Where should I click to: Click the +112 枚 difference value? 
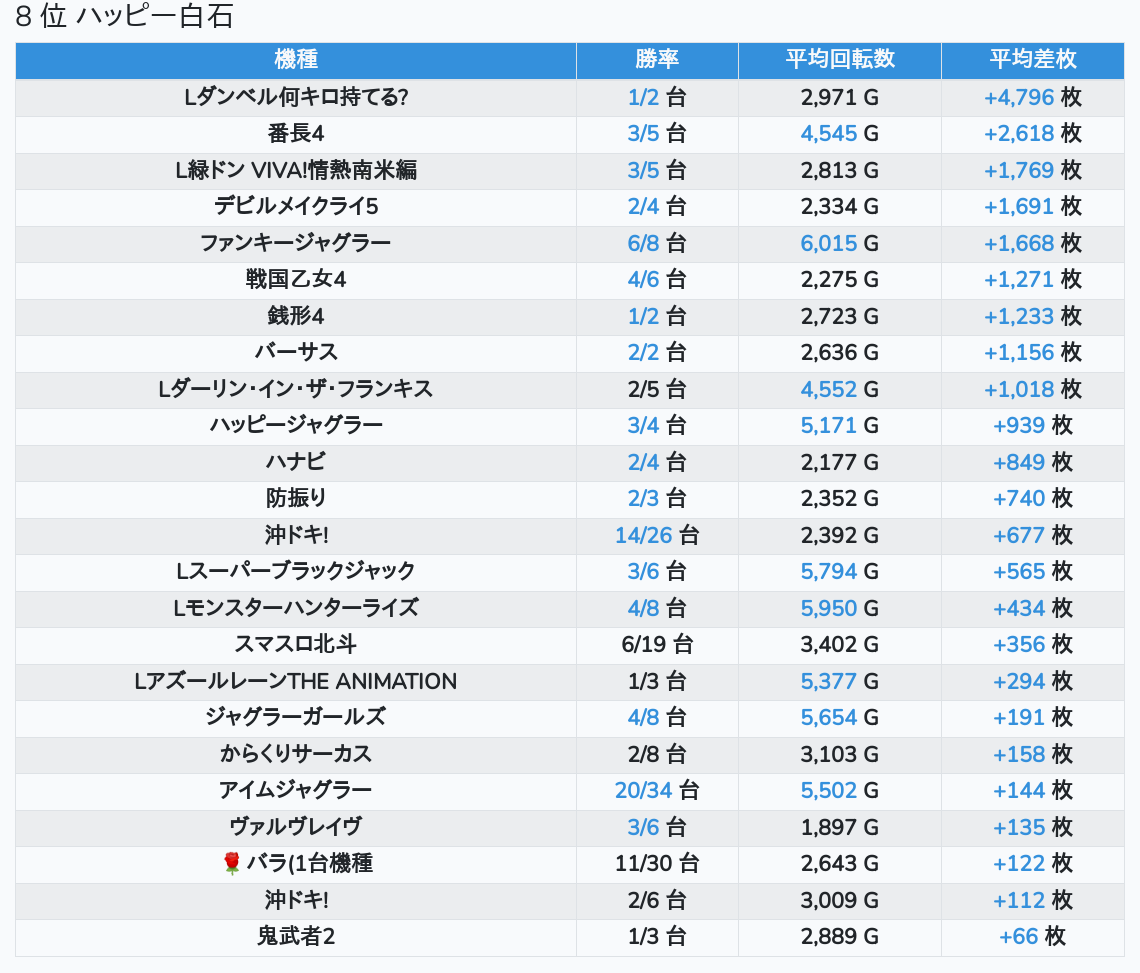pos(1032,900)
